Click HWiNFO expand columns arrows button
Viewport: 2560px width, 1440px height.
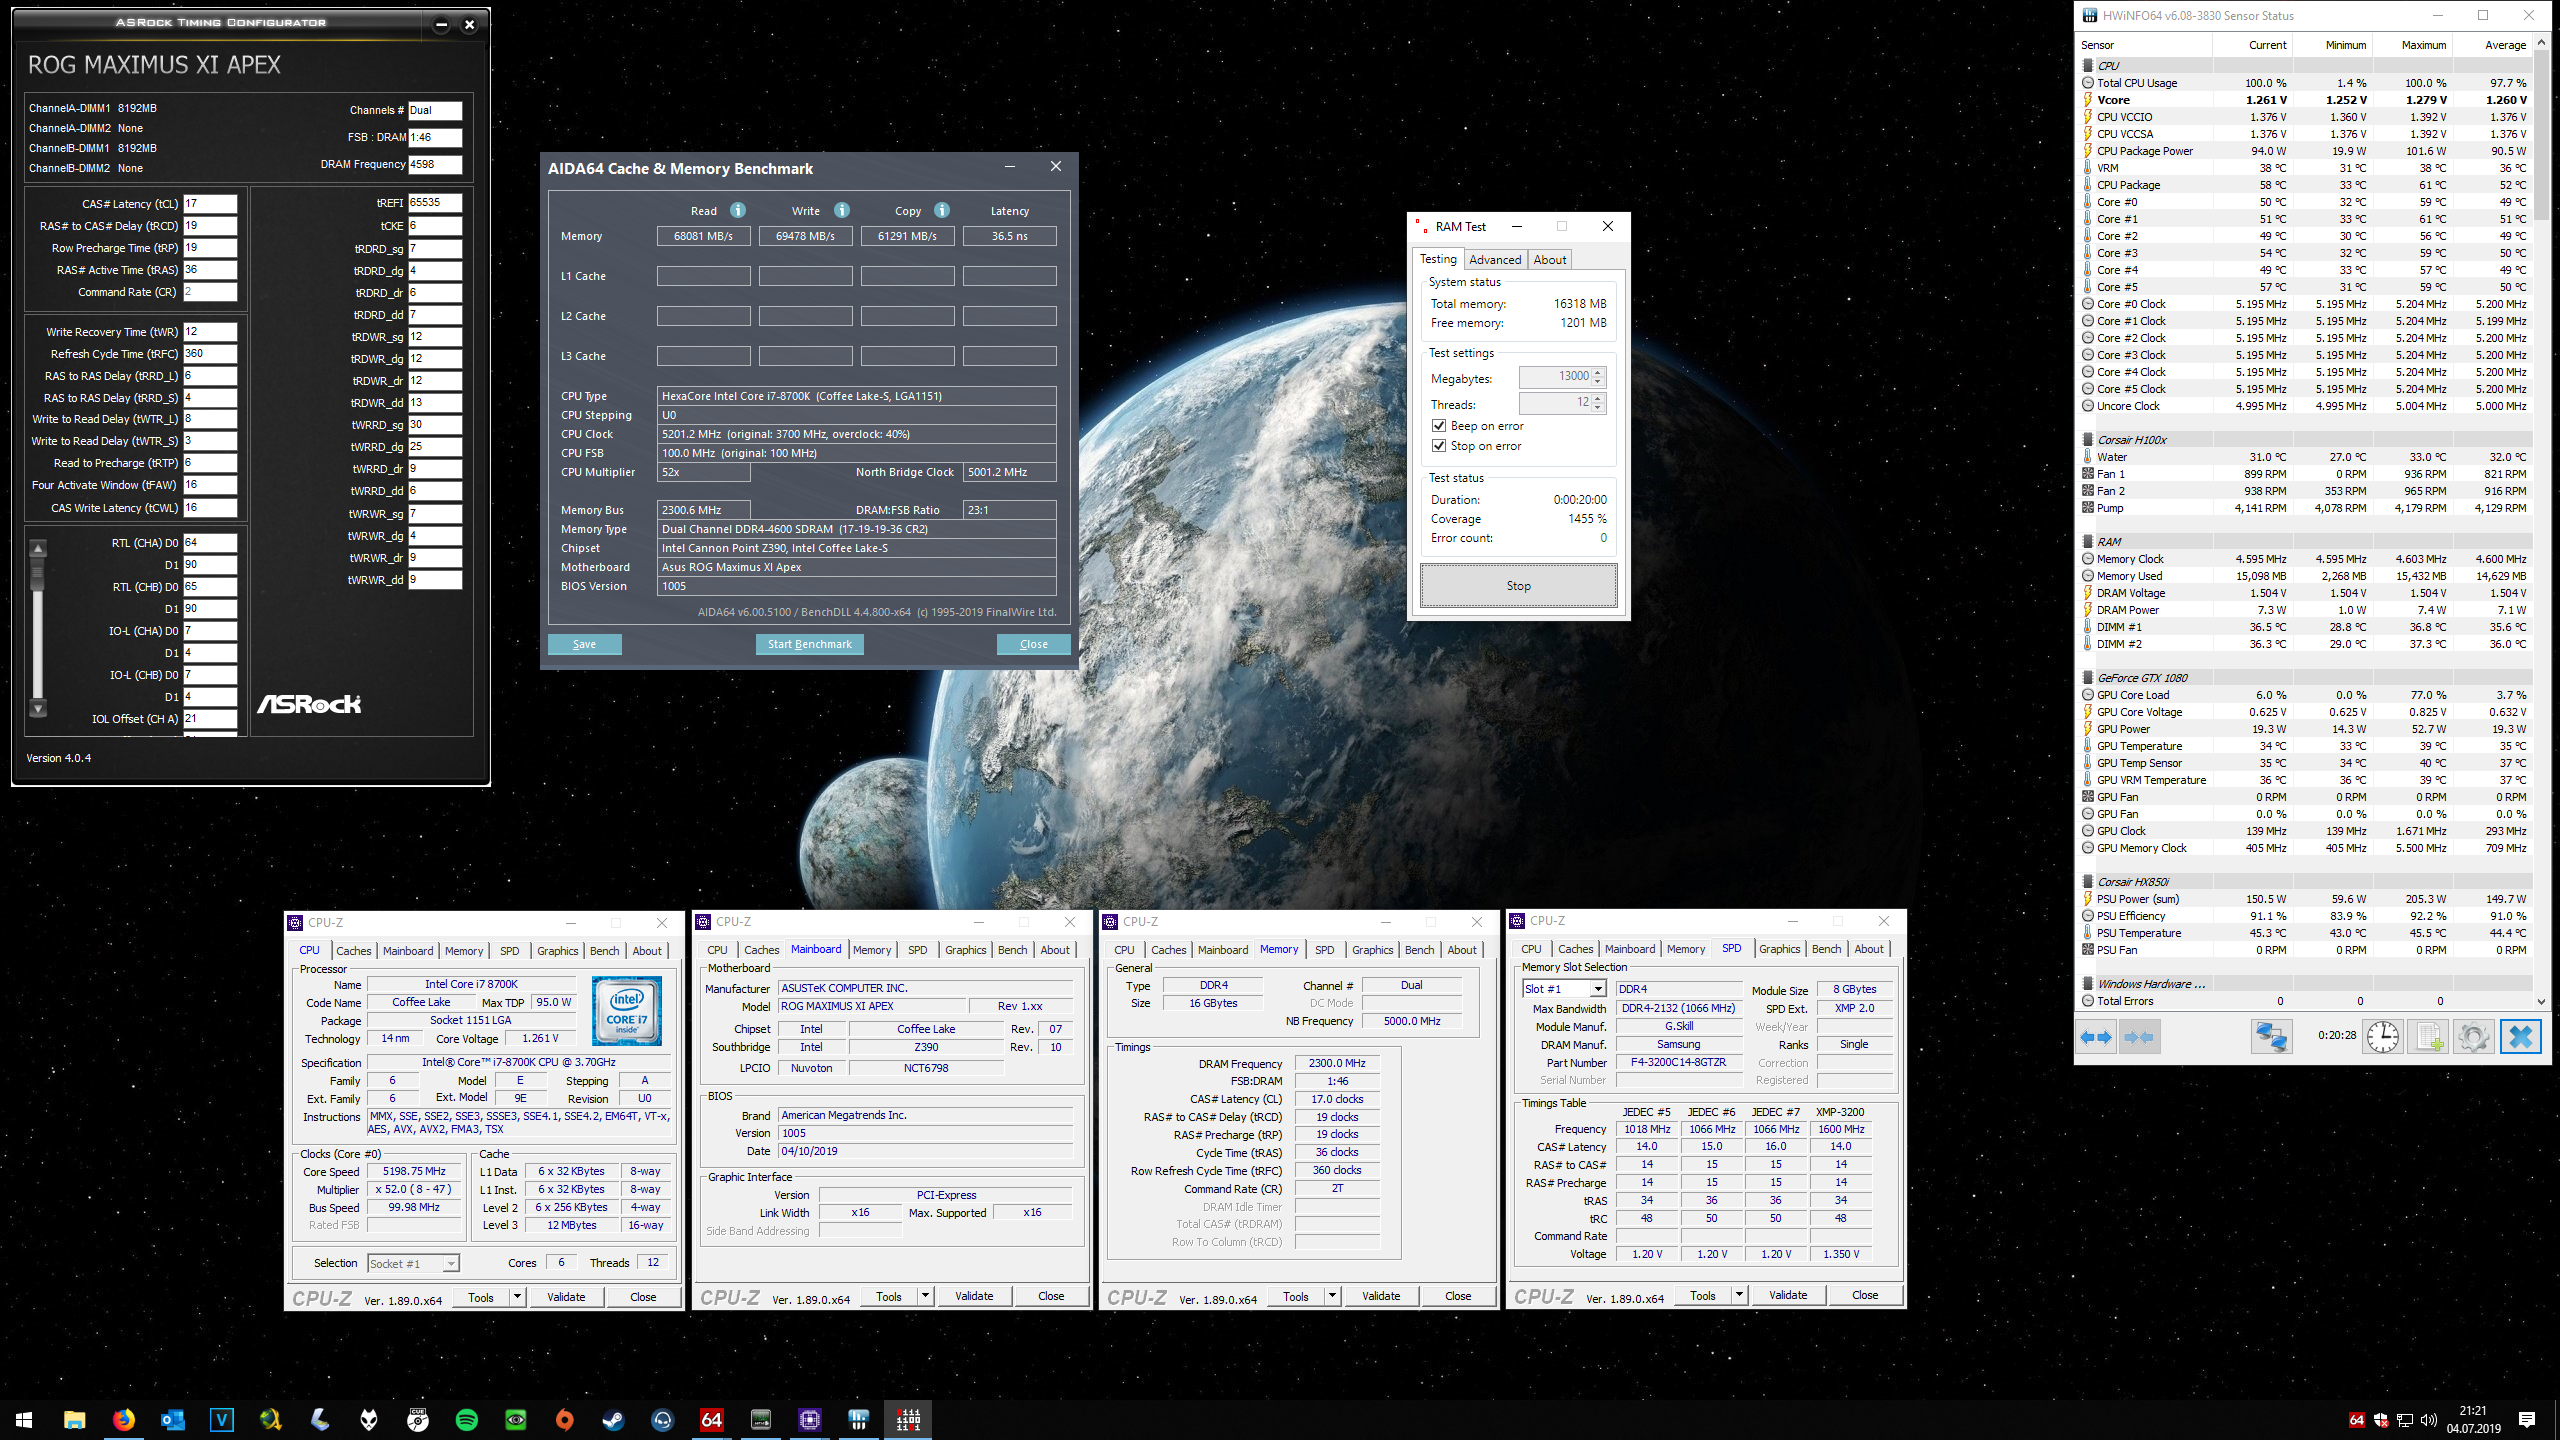point(2095,1037)
